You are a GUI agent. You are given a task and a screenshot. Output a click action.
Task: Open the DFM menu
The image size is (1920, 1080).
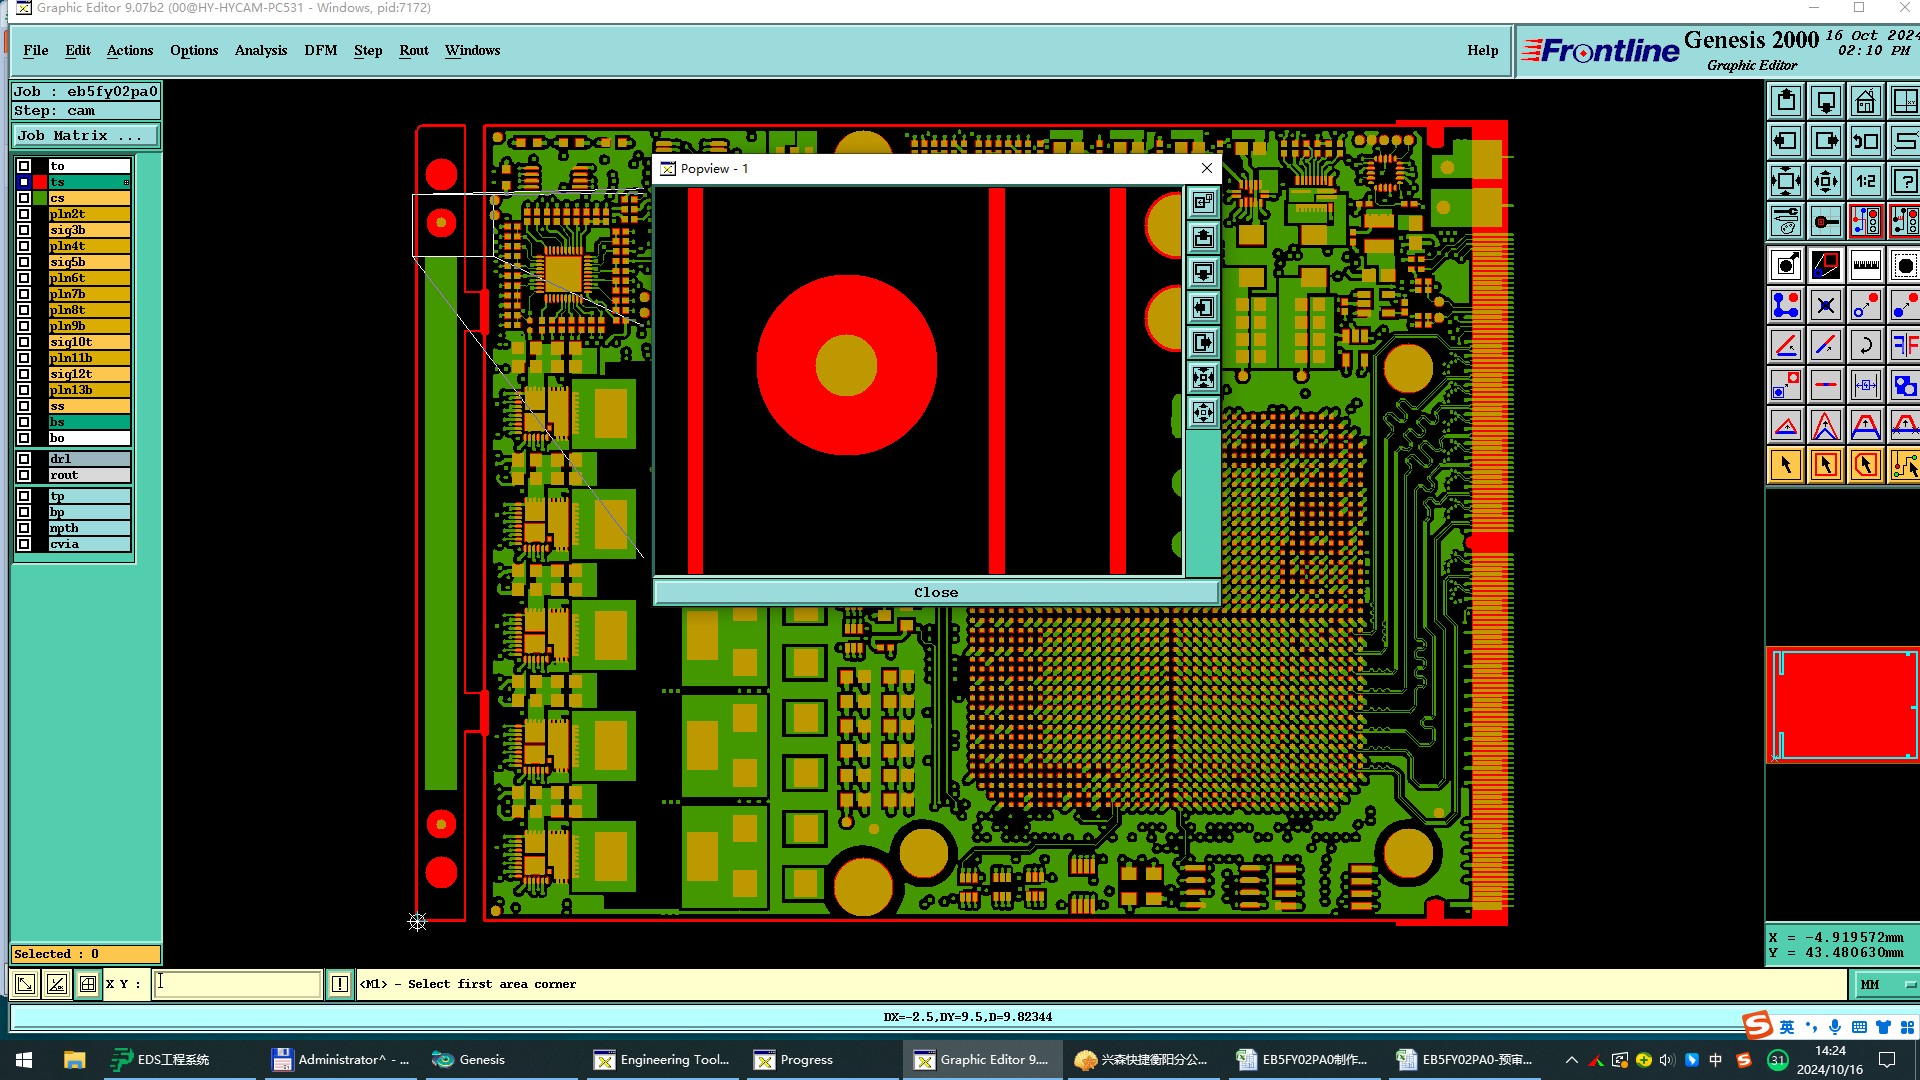click(x=320, y=50)
